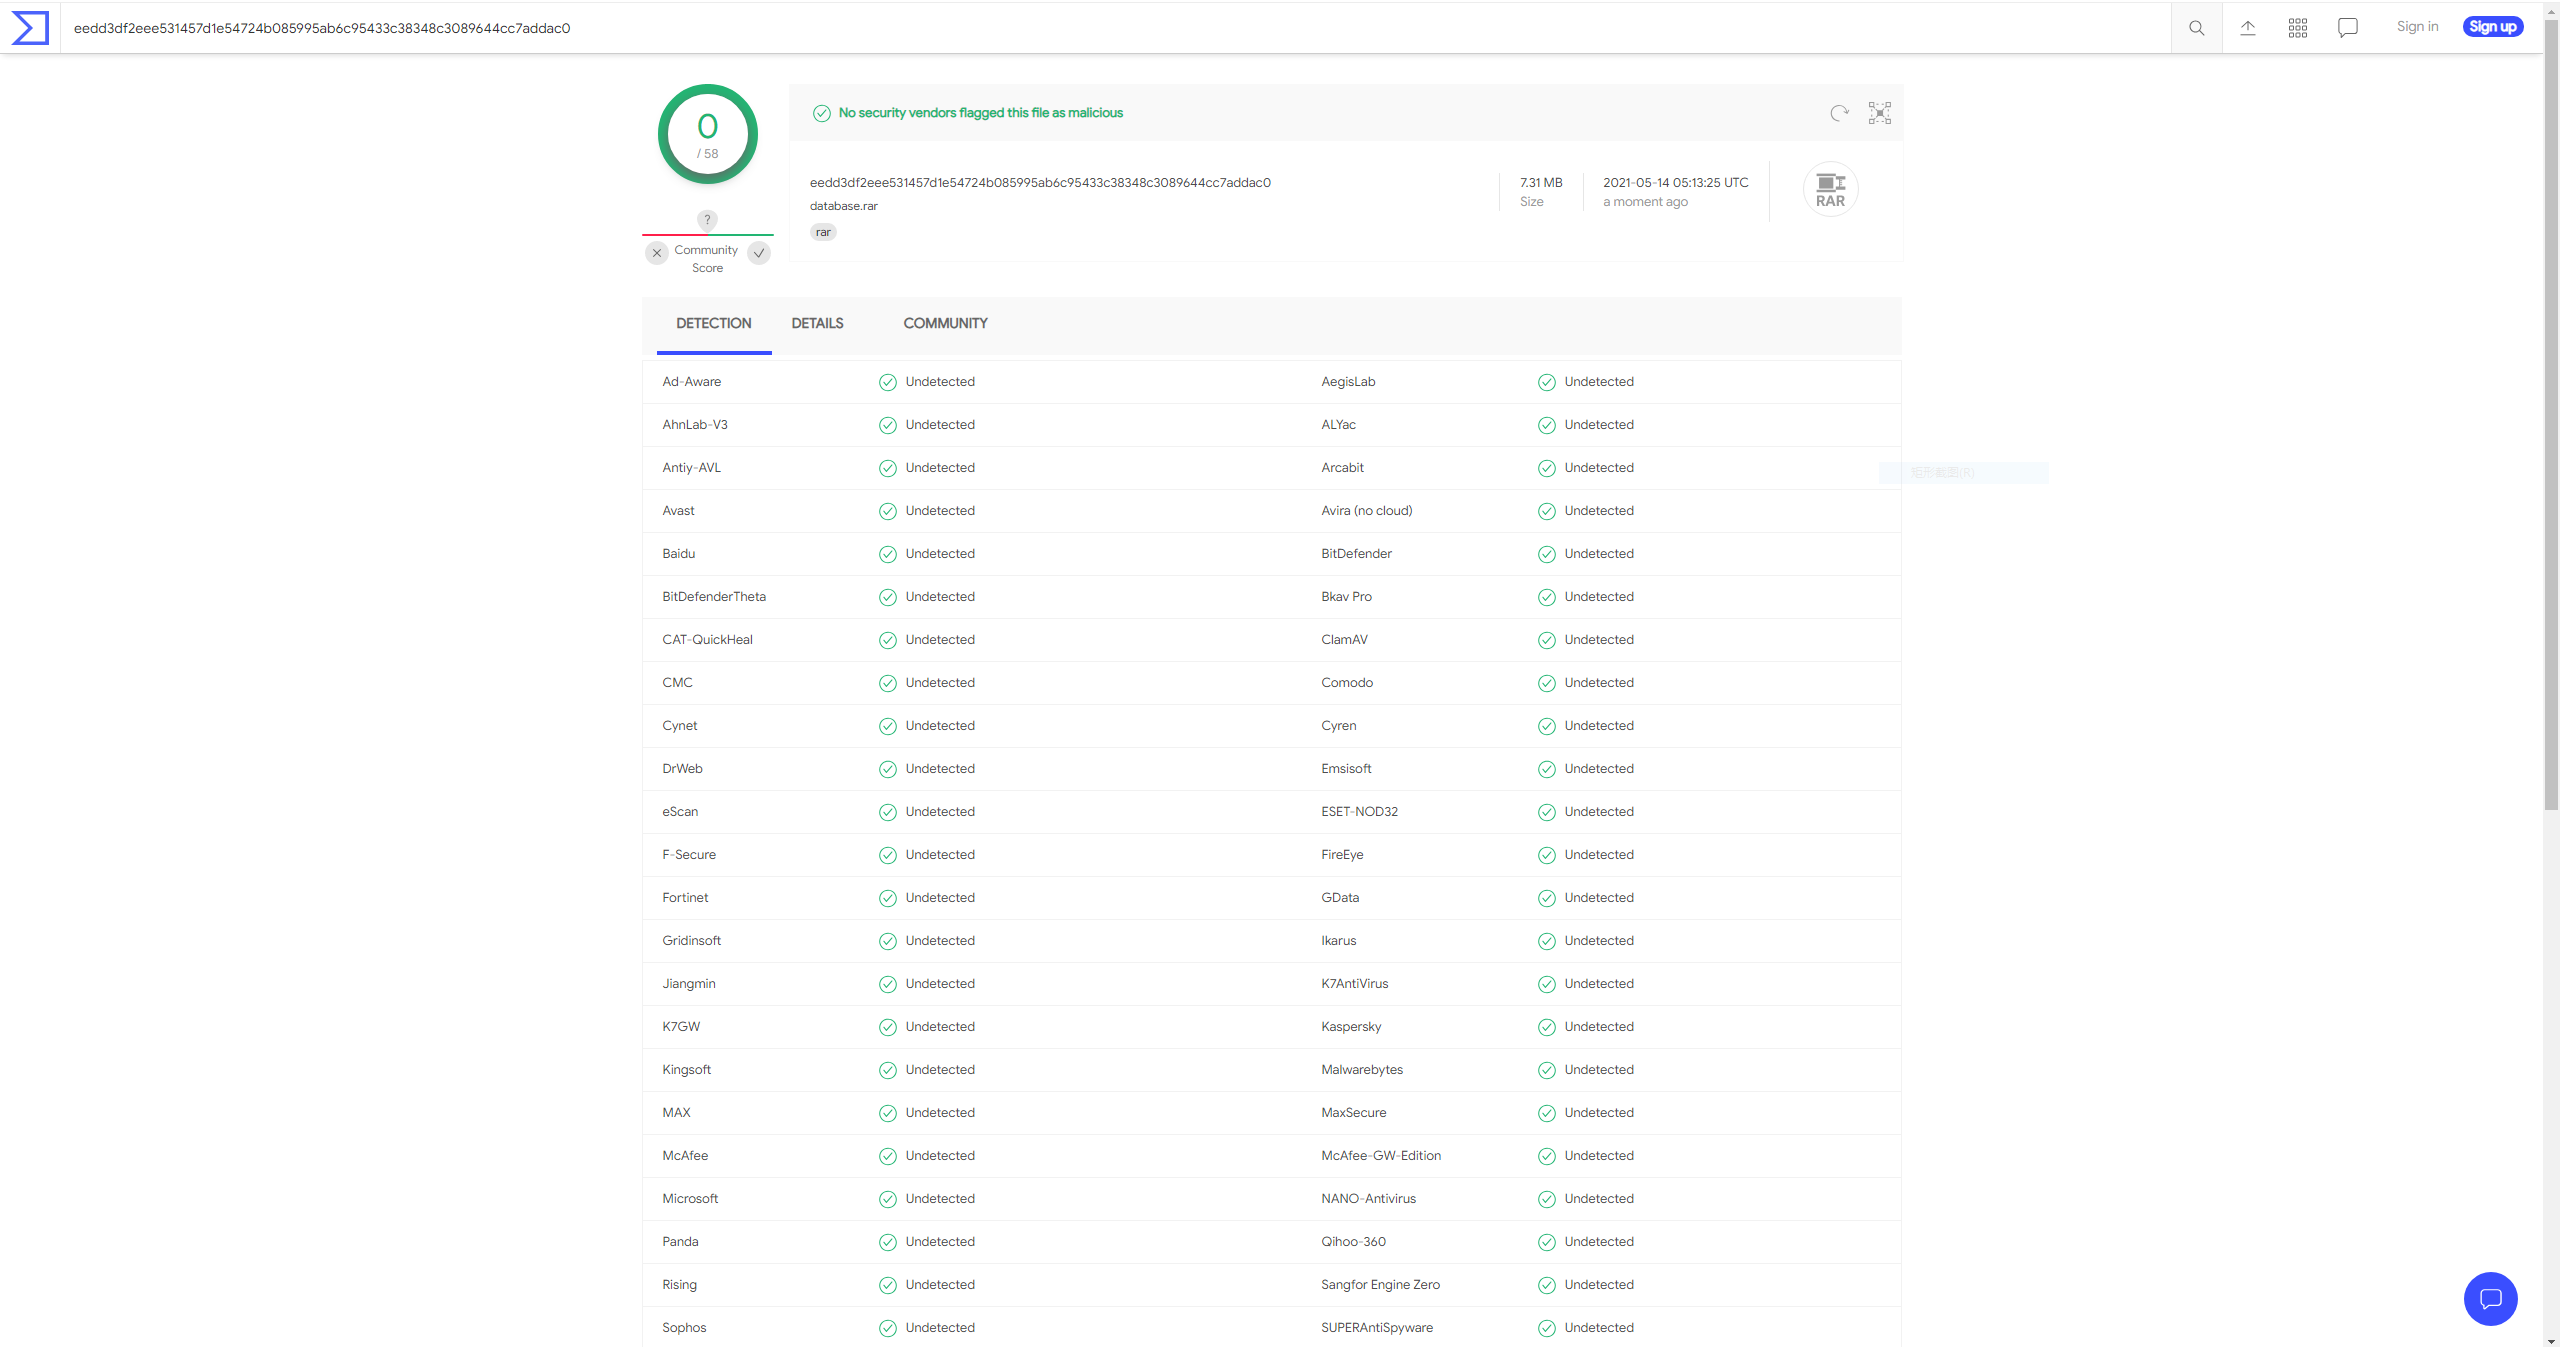Select the Antiy-AVL vendor name
The height and width of the screenshot is (1347, 2560).
pos(691,468)
